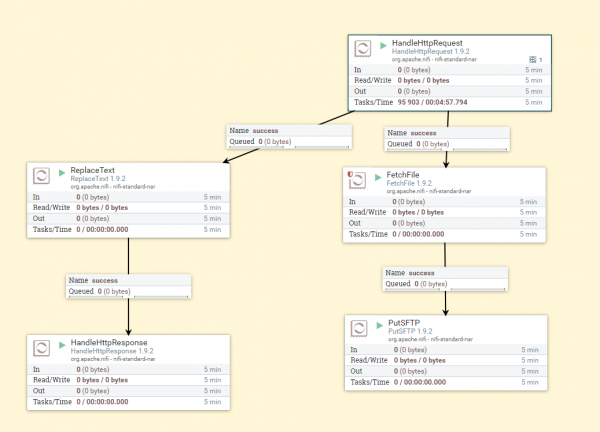Select the HandleHttpResponse processor icon

(43, 348)
